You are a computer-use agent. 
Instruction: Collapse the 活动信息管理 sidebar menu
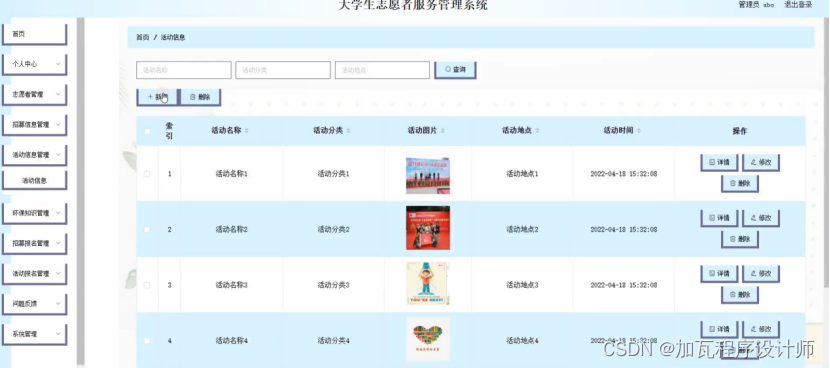click(x=34, y=155)
